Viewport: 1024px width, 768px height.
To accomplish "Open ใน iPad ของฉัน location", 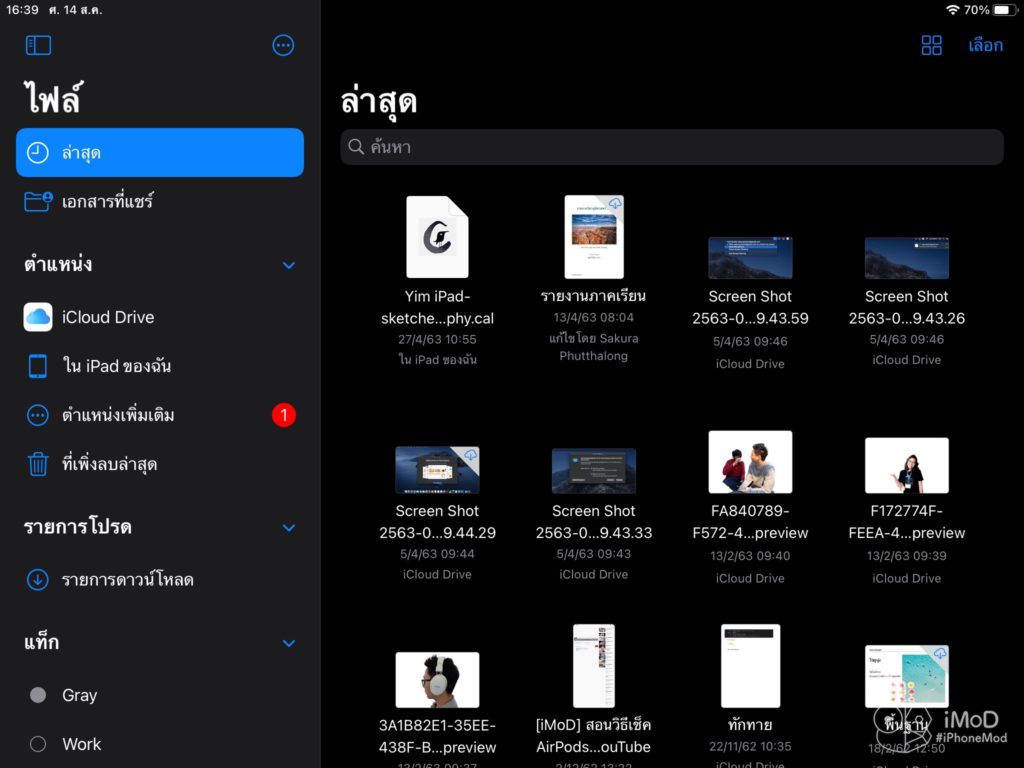I will click(x=116, y=366).
